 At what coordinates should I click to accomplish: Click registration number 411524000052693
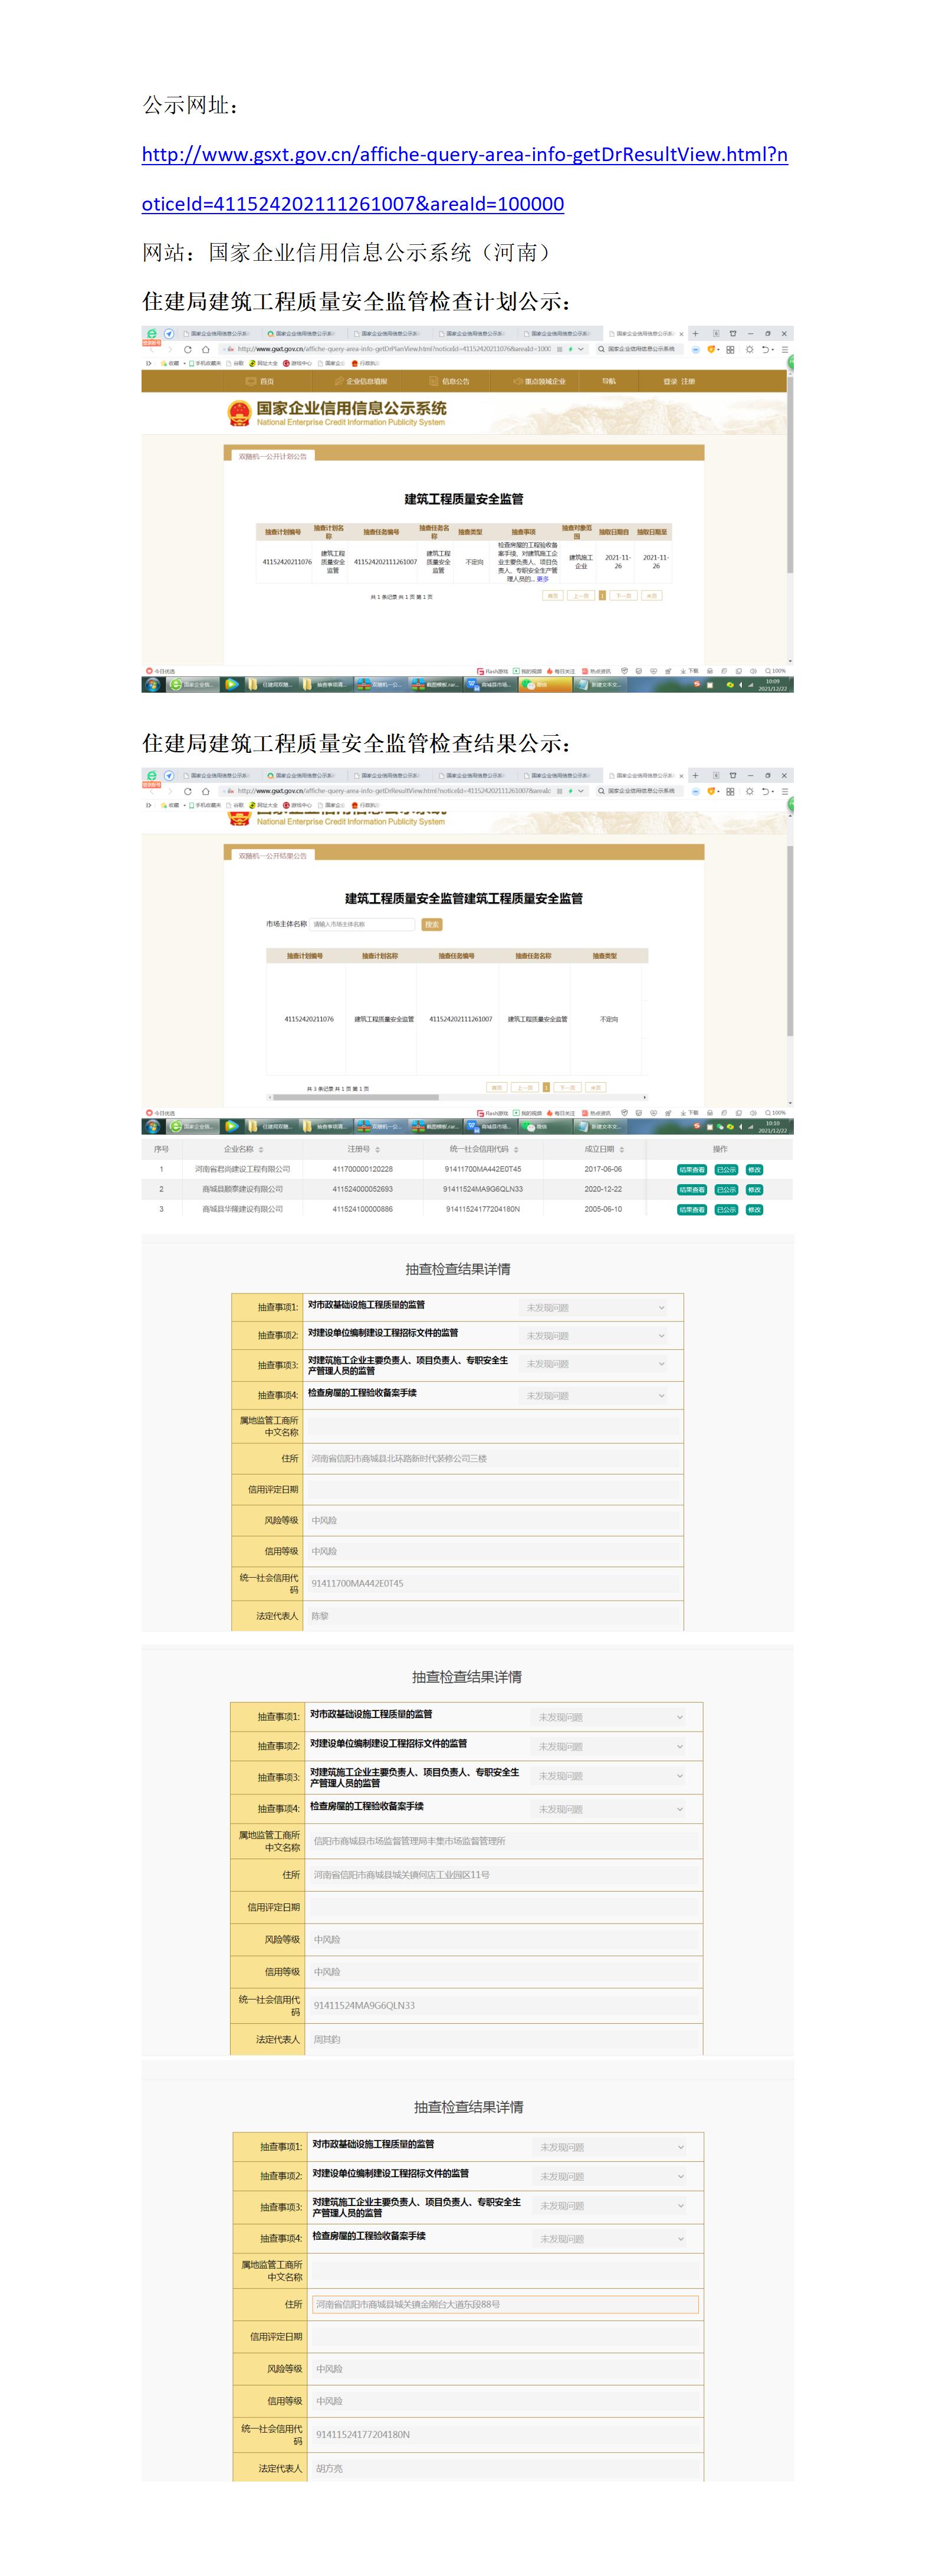362,1190
